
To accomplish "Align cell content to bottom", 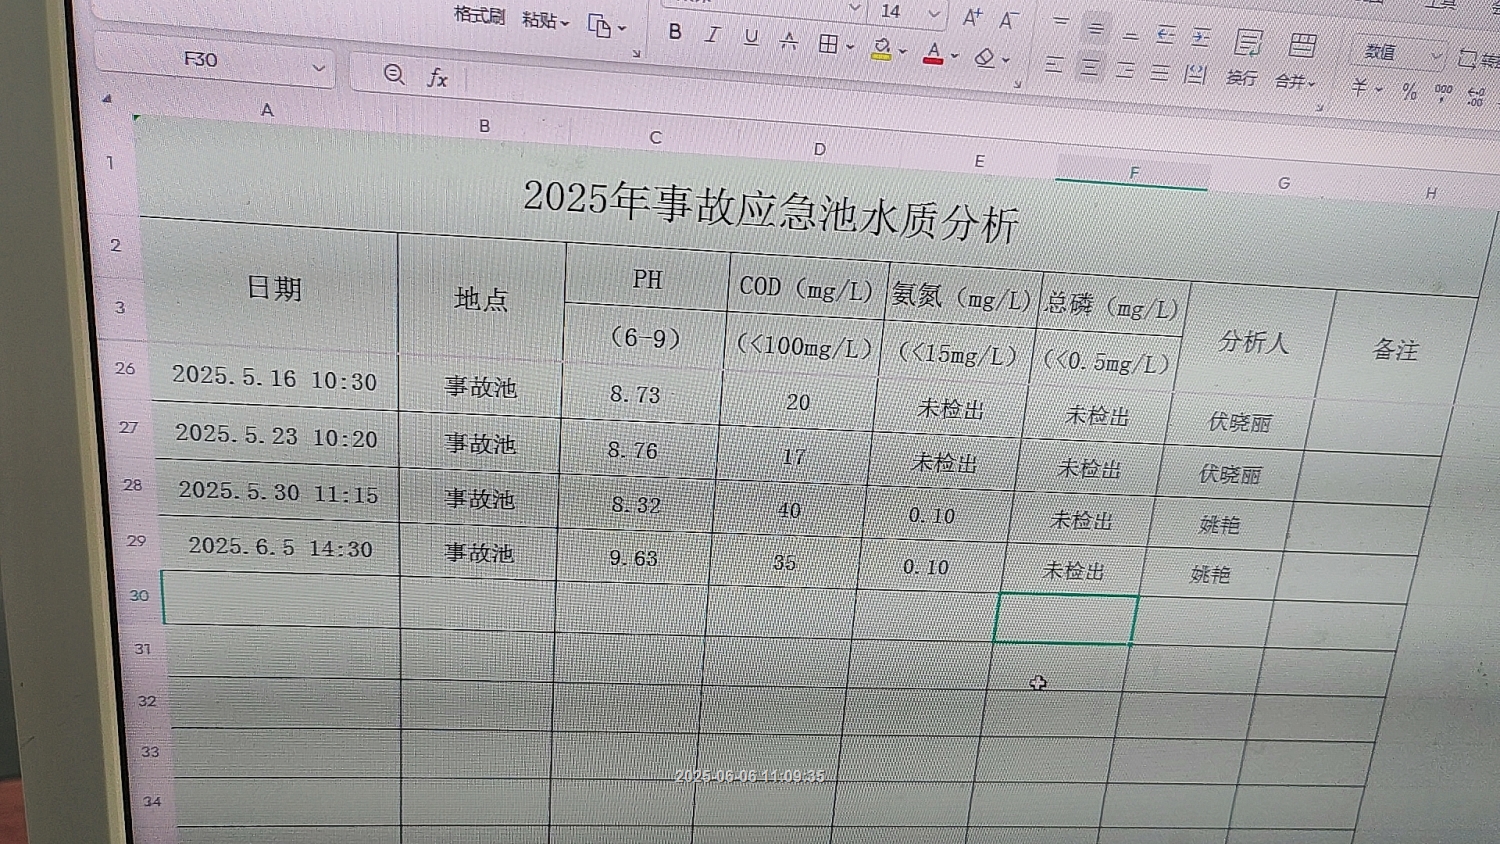I will [1130, 34].
